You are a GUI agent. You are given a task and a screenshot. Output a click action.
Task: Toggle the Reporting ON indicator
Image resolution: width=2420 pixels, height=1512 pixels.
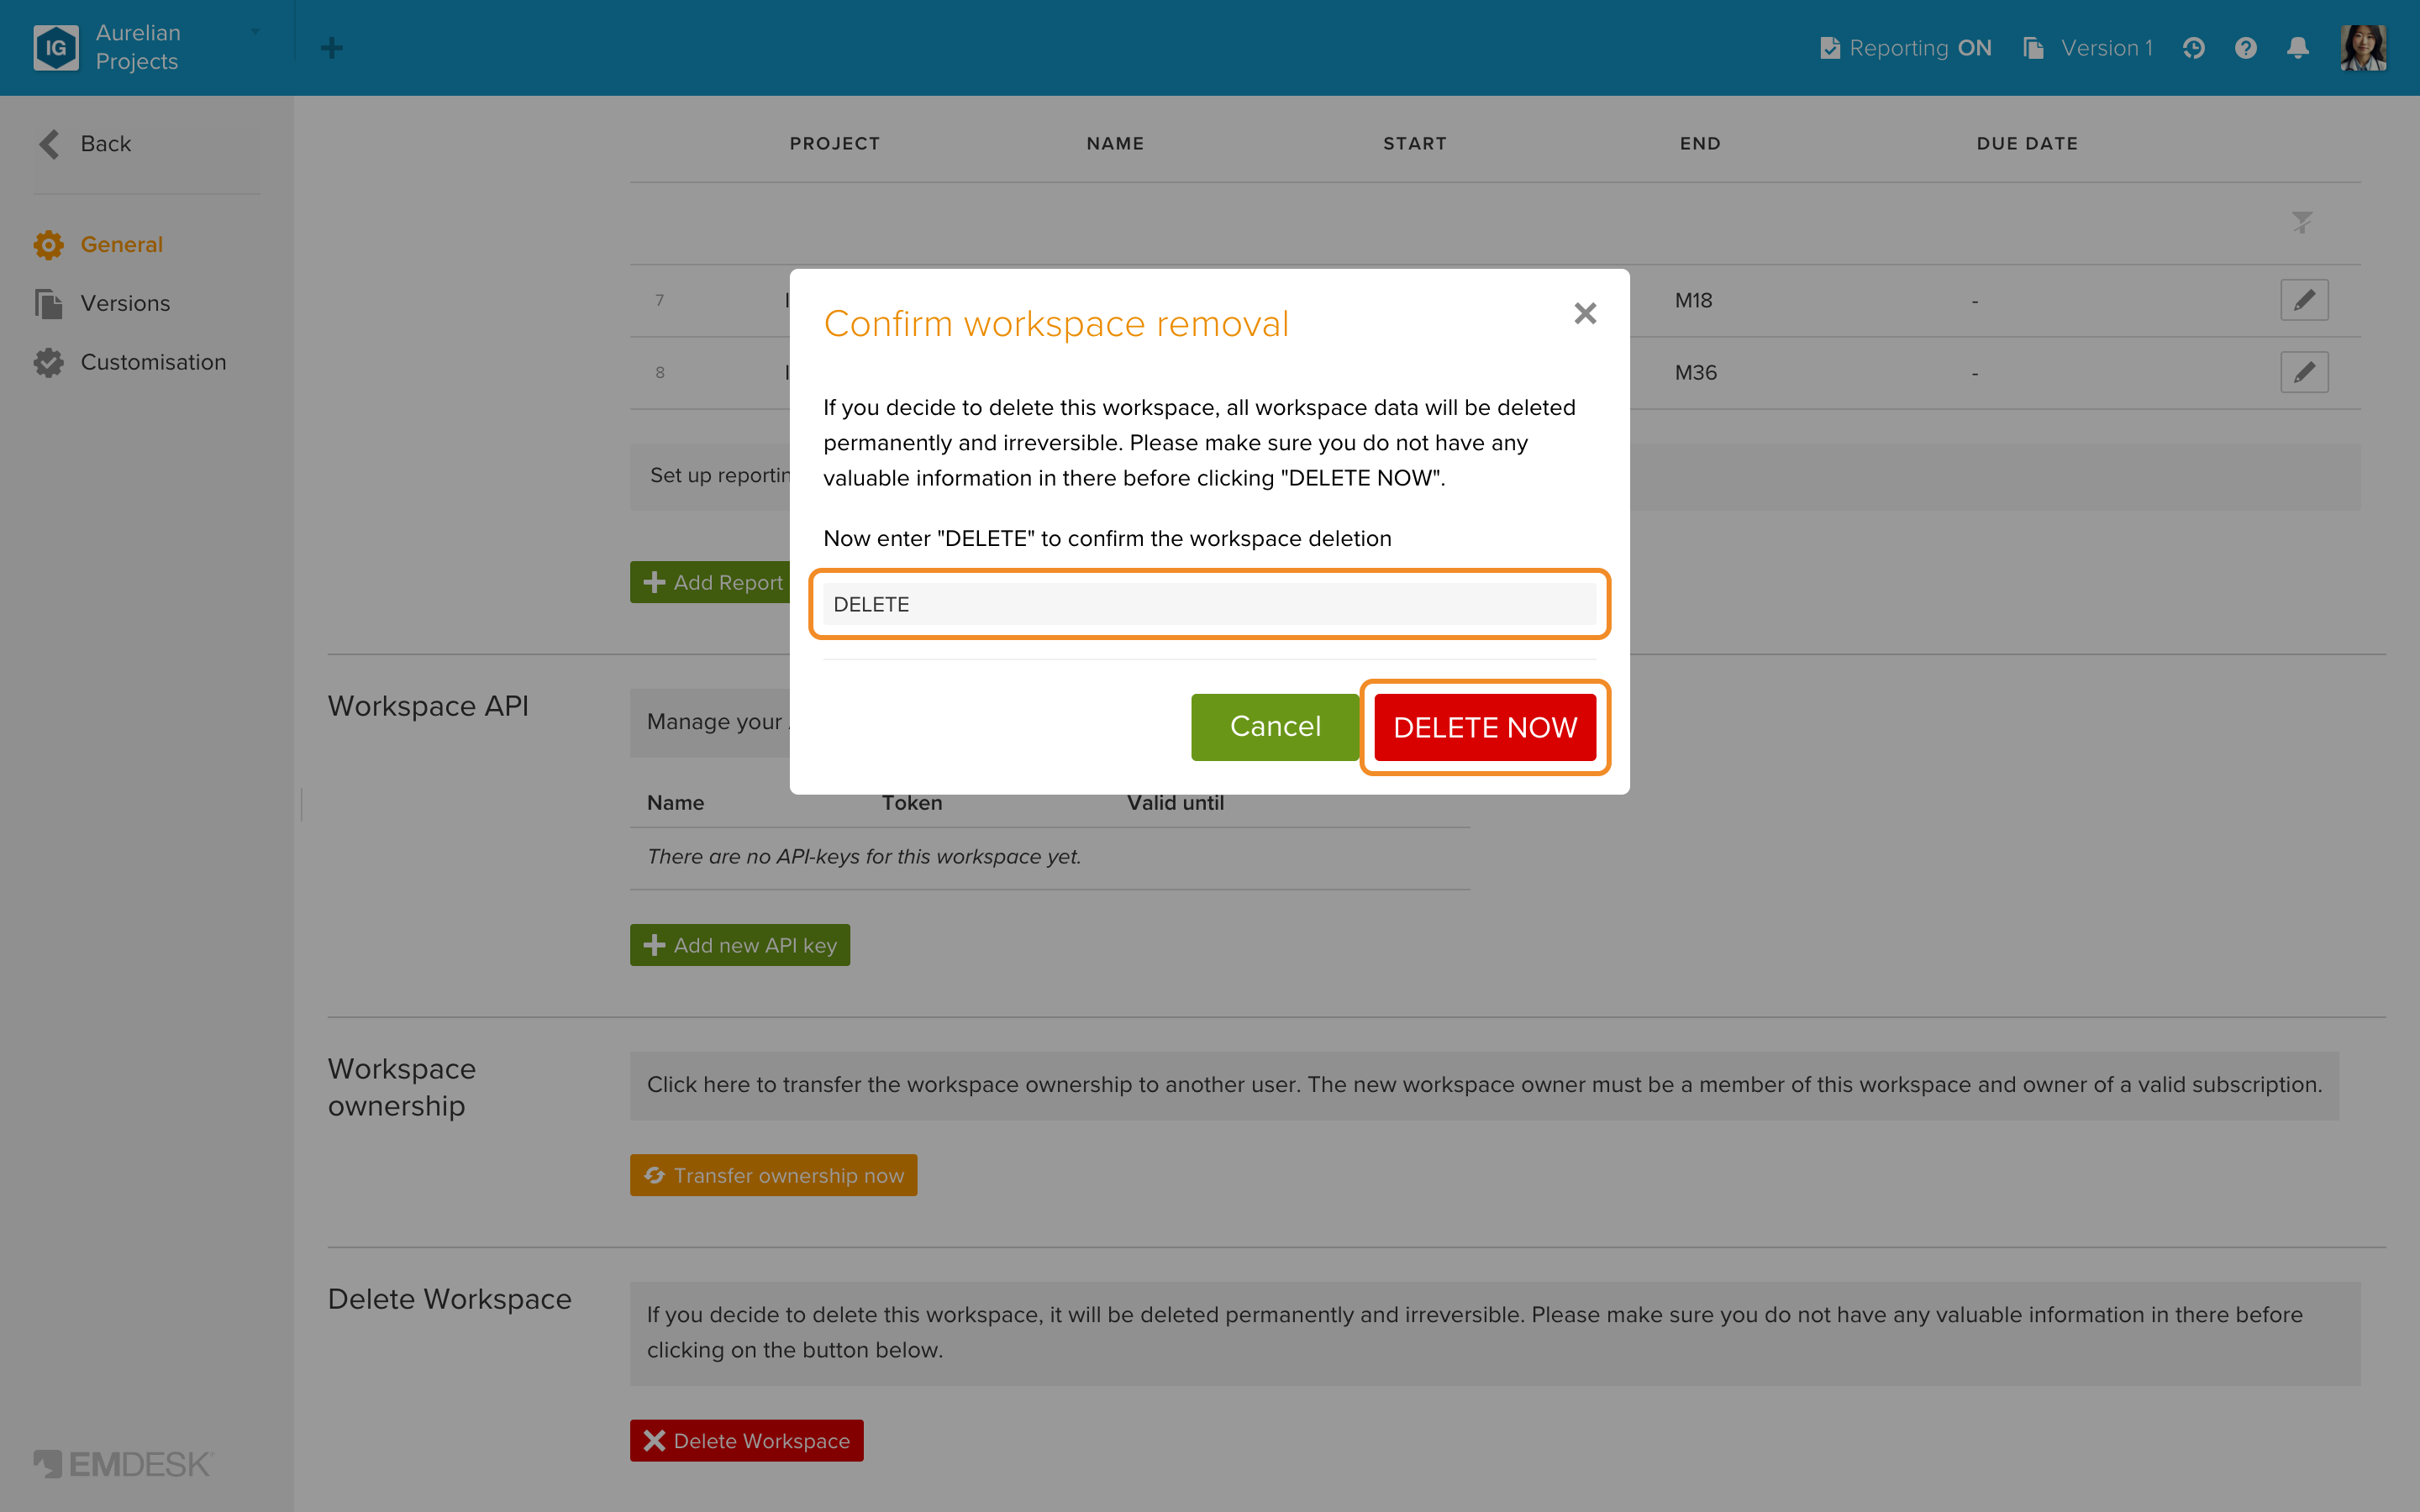(x=1906, y=48)
